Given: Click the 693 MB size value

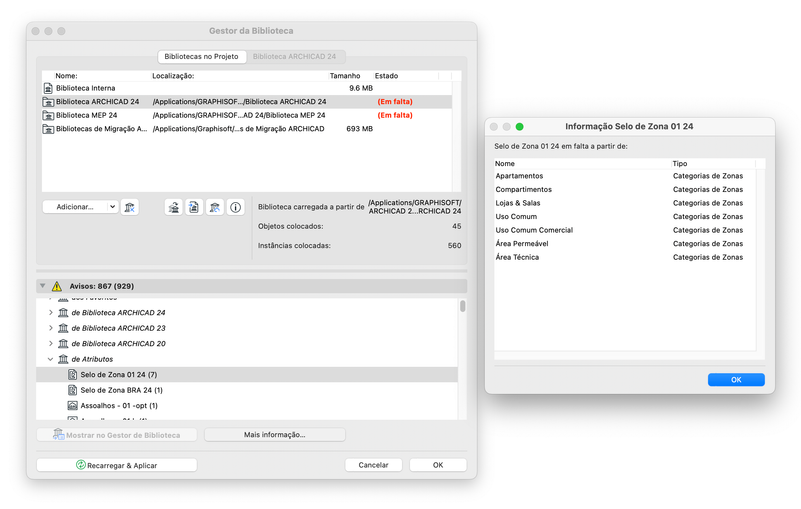Looking at the screenshot, I should click(360, 129).
